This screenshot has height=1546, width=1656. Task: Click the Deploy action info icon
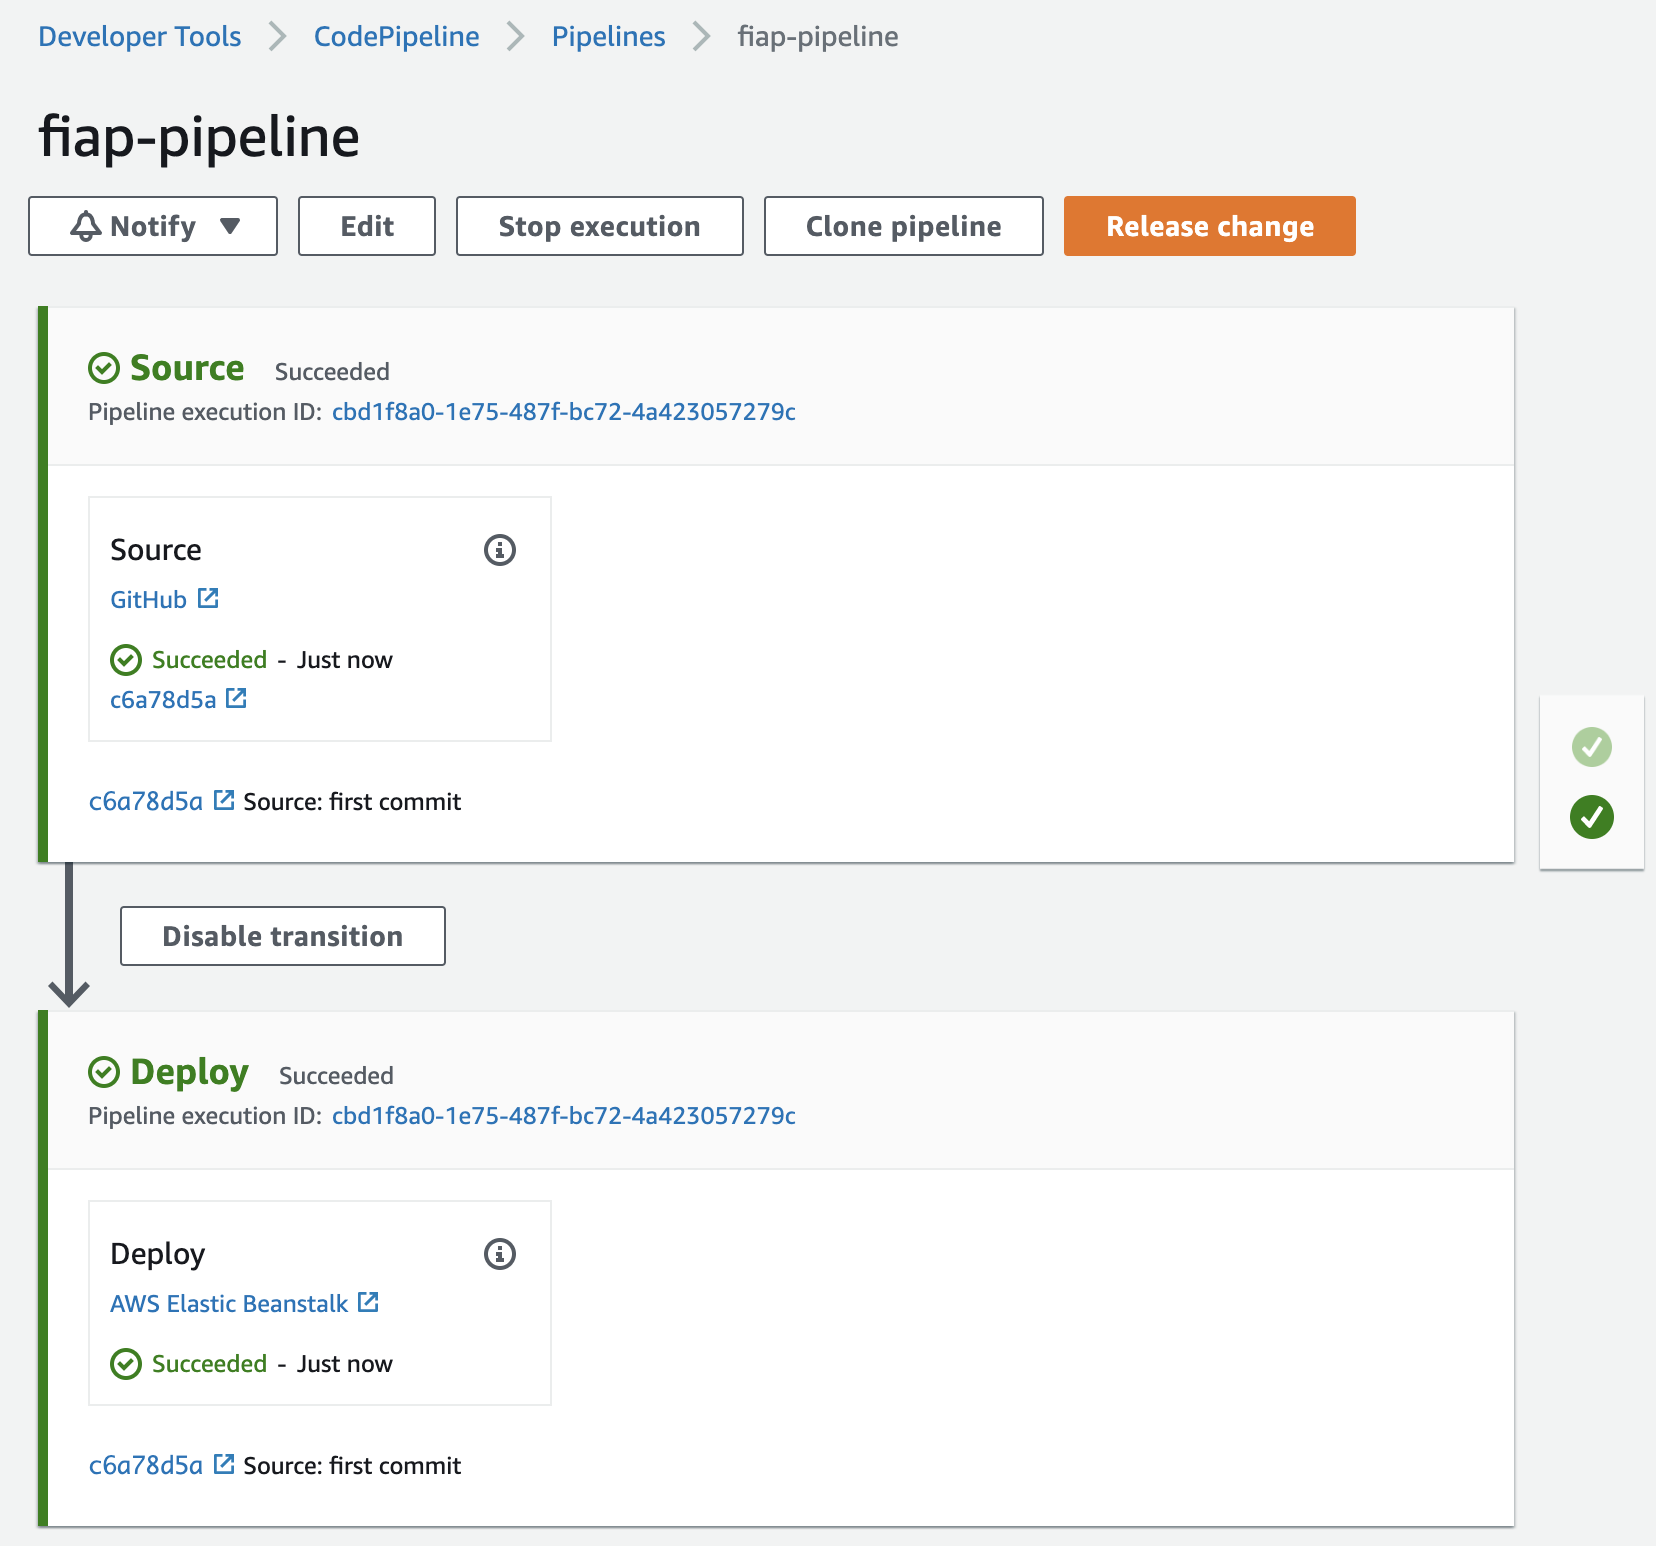[x=500, y=1254]
